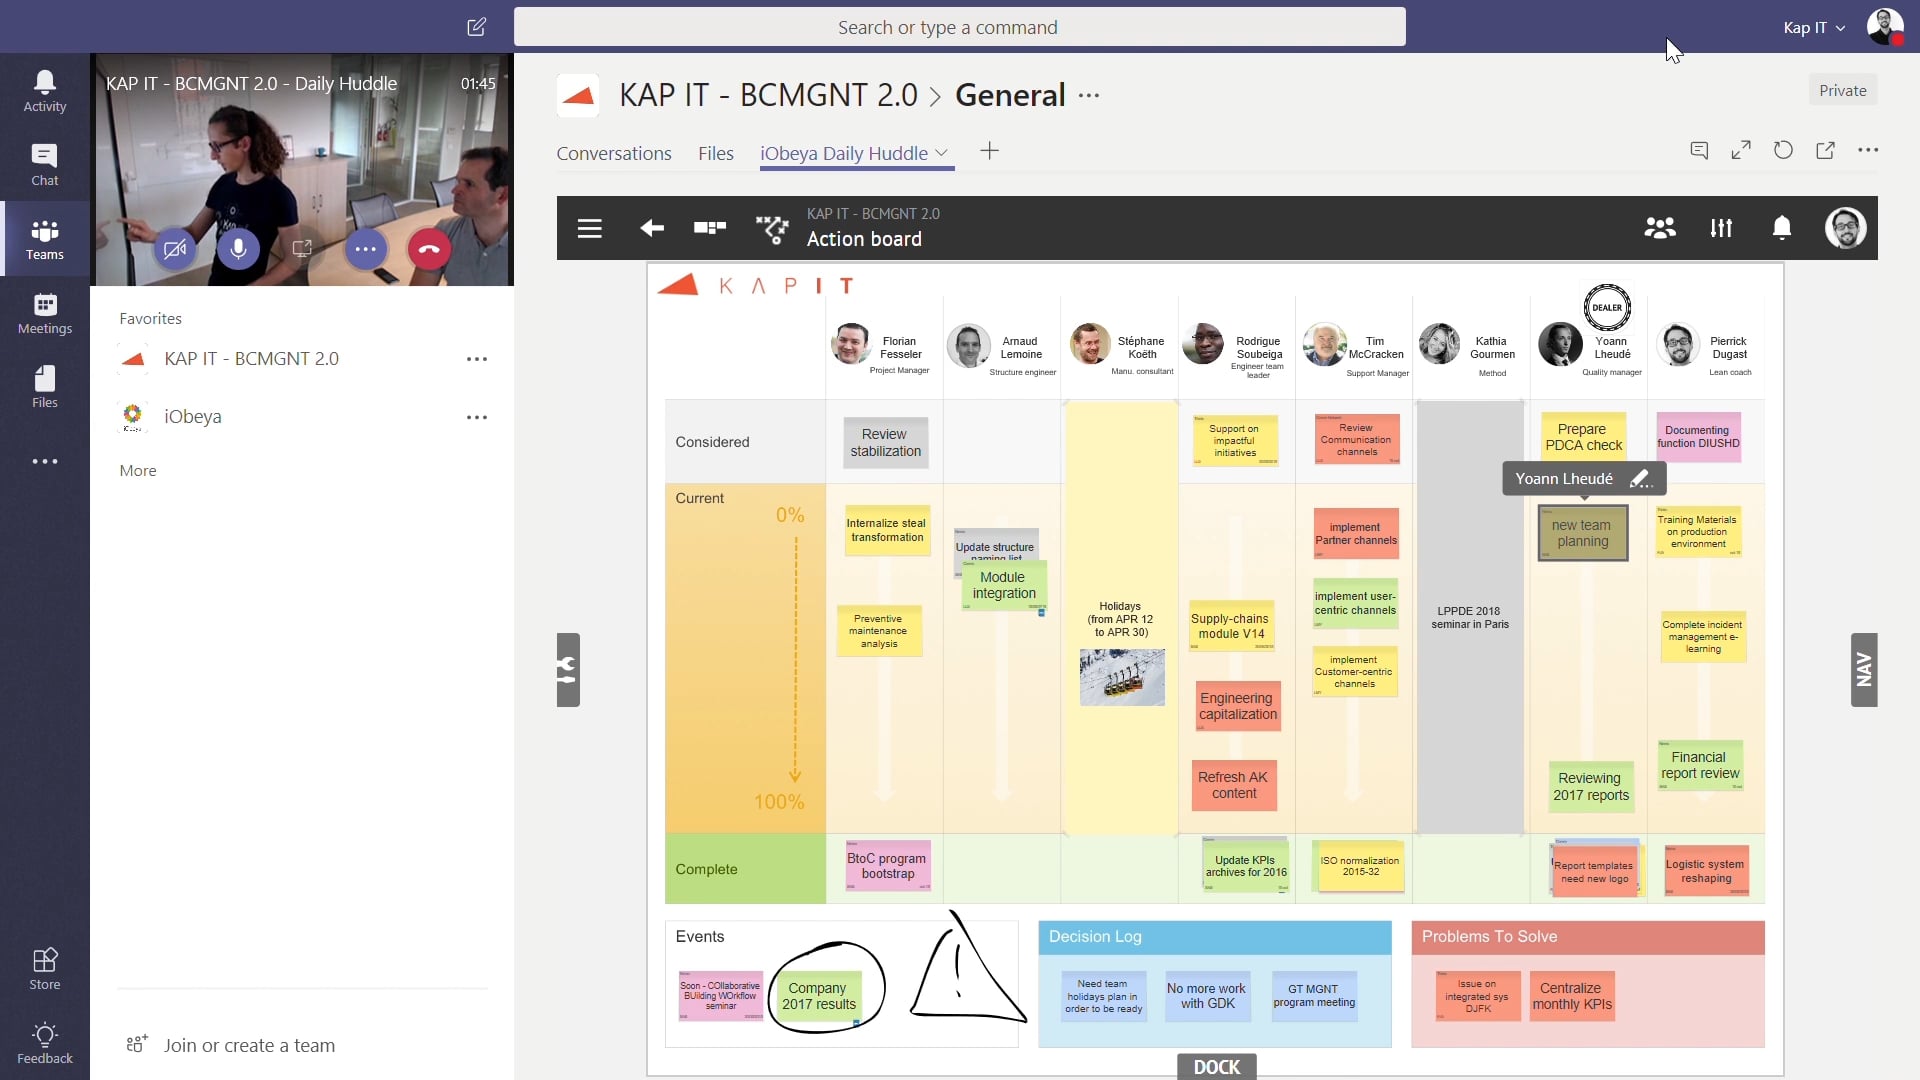The height and width of the screenshot is (1080, 1920).
Task: Mute the microphone in the call
Action: [238, 249]
